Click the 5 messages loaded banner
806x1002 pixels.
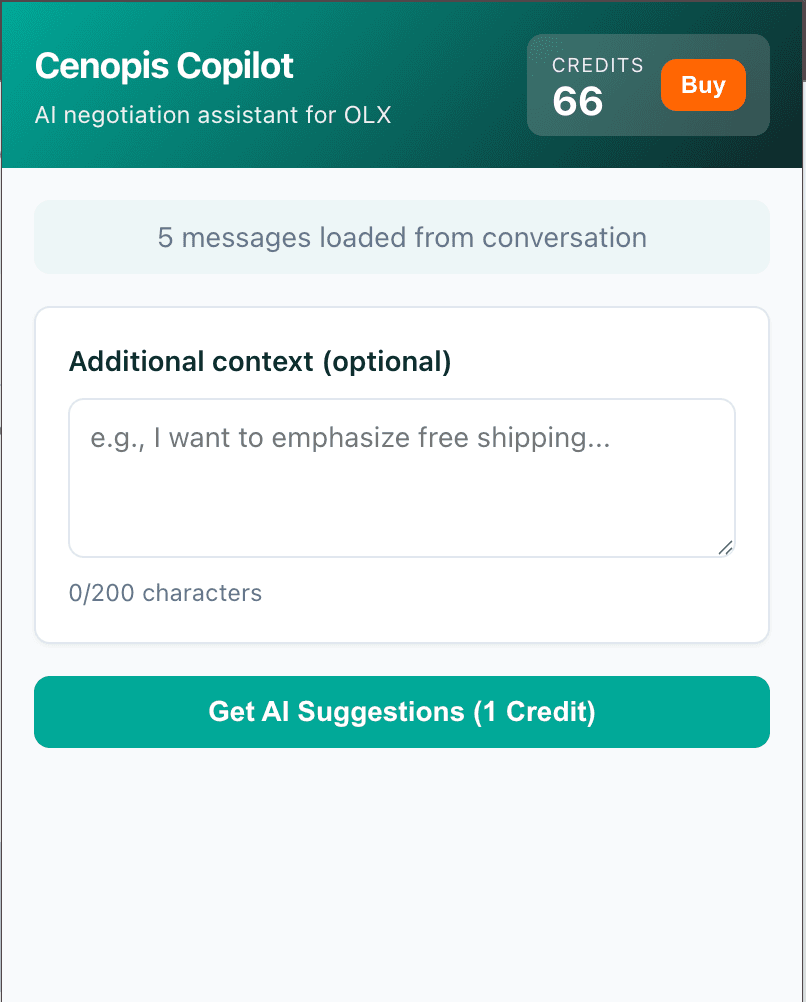(x=401, y=238)
